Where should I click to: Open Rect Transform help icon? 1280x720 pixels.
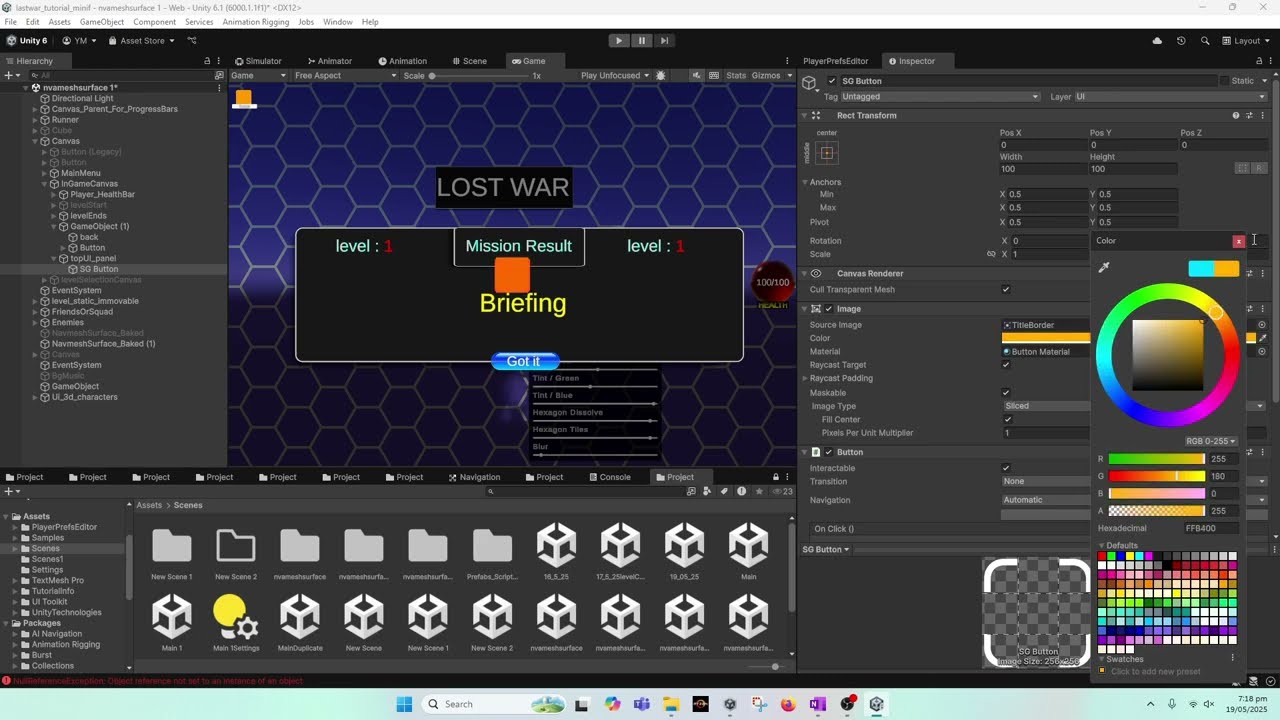[1235, 115]
